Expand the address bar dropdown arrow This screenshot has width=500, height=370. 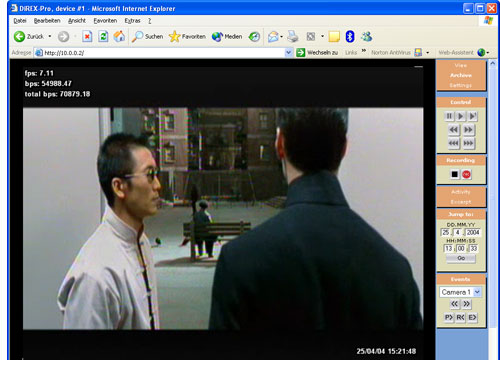[289, 53]
